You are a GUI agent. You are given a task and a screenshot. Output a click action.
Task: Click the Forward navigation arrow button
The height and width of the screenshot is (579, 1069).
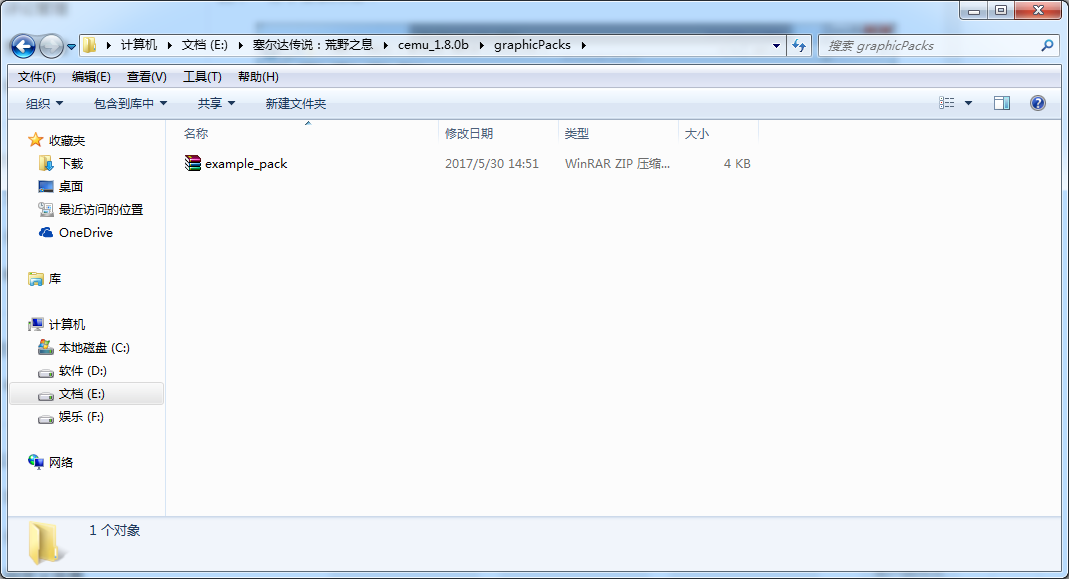51,46
